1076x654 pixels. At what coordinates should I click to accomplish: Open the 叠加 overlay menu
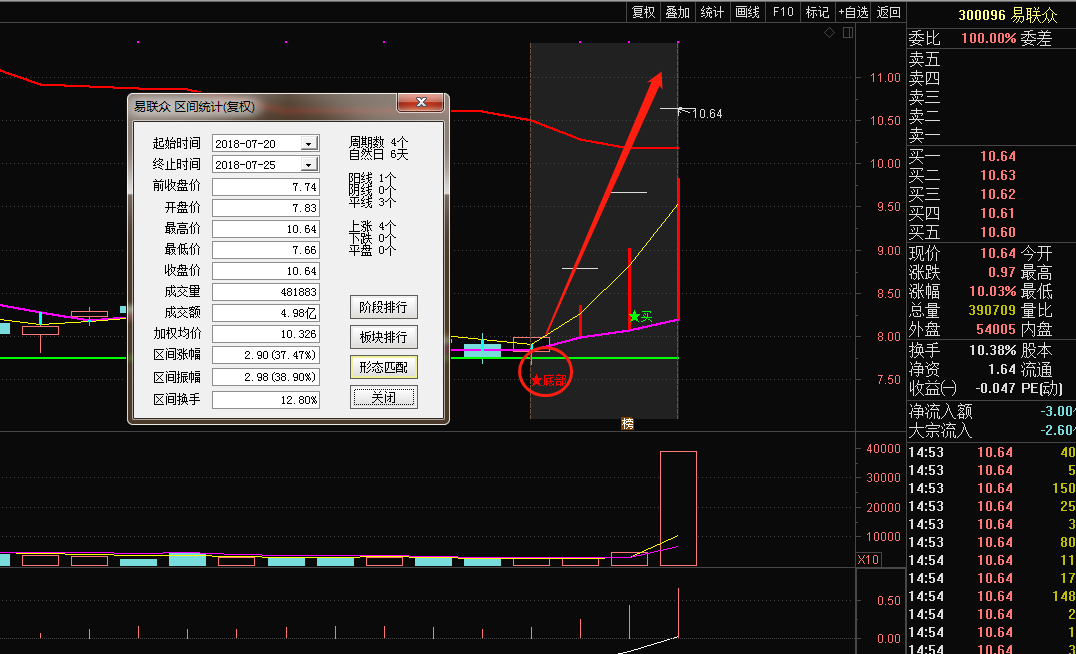(677, 12)
